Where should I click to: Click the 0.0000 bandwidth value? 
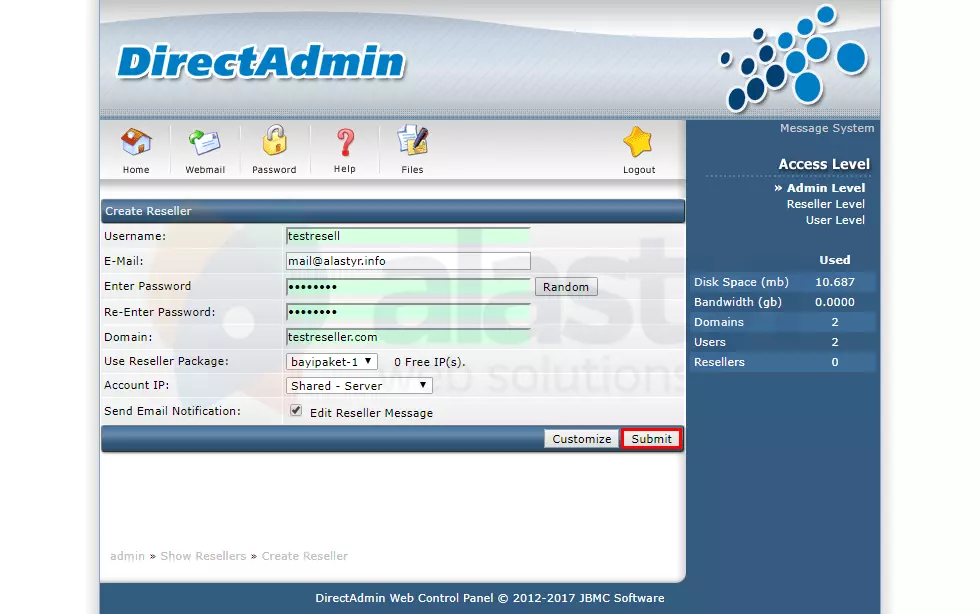834,302
